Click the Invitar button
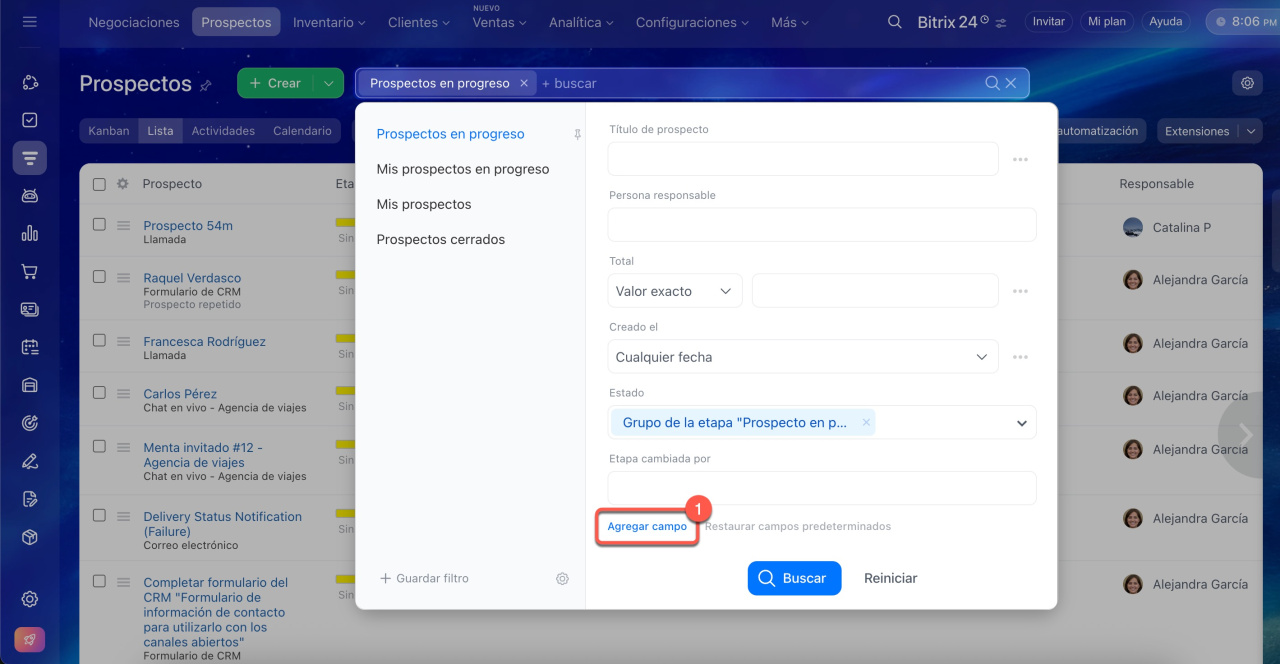Image resolution: width=1280 pixels, height=664 pixels. (1048, 21)
